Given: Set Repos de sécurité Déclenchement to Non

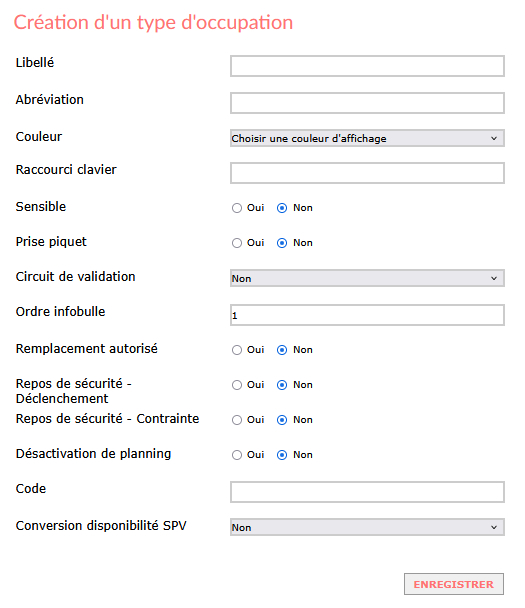Looking at the screenshot, I should (282, 385).
